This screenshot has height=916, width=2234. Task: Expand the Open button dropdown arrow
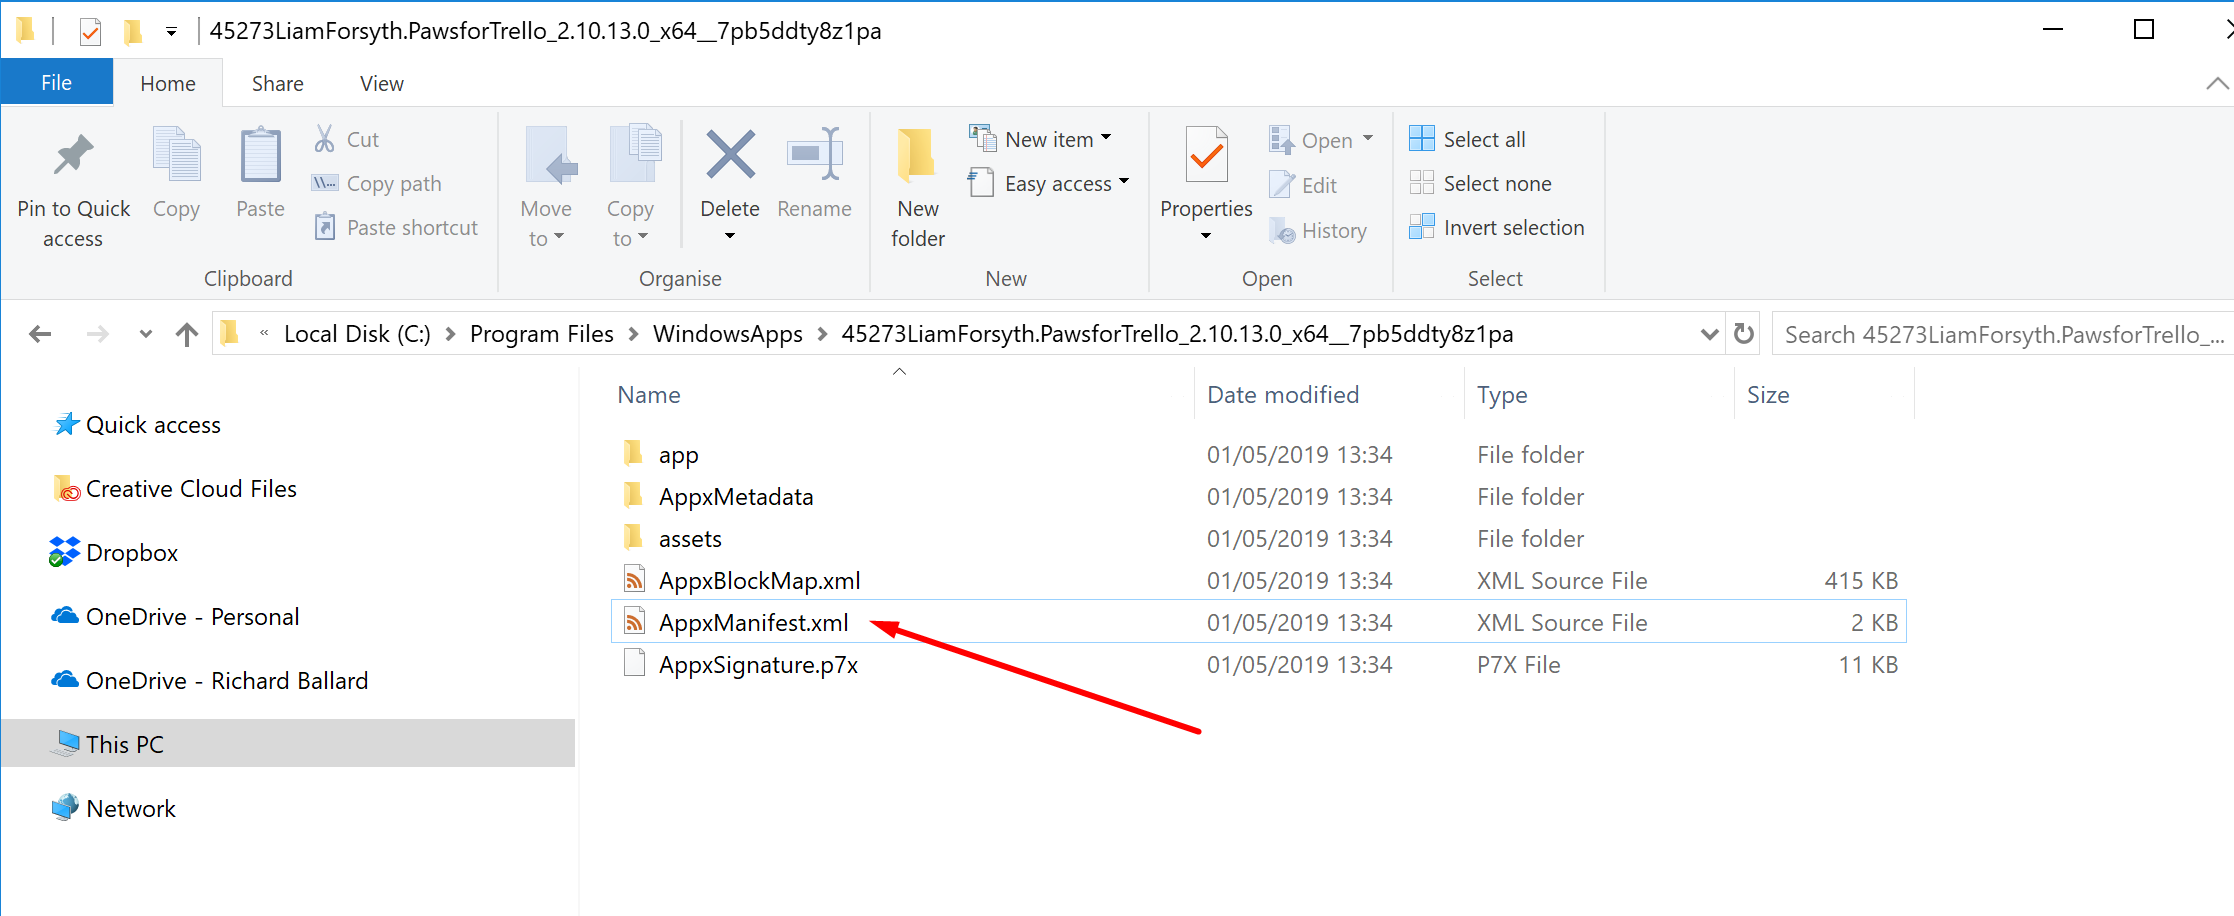[x=1368, y=139]
